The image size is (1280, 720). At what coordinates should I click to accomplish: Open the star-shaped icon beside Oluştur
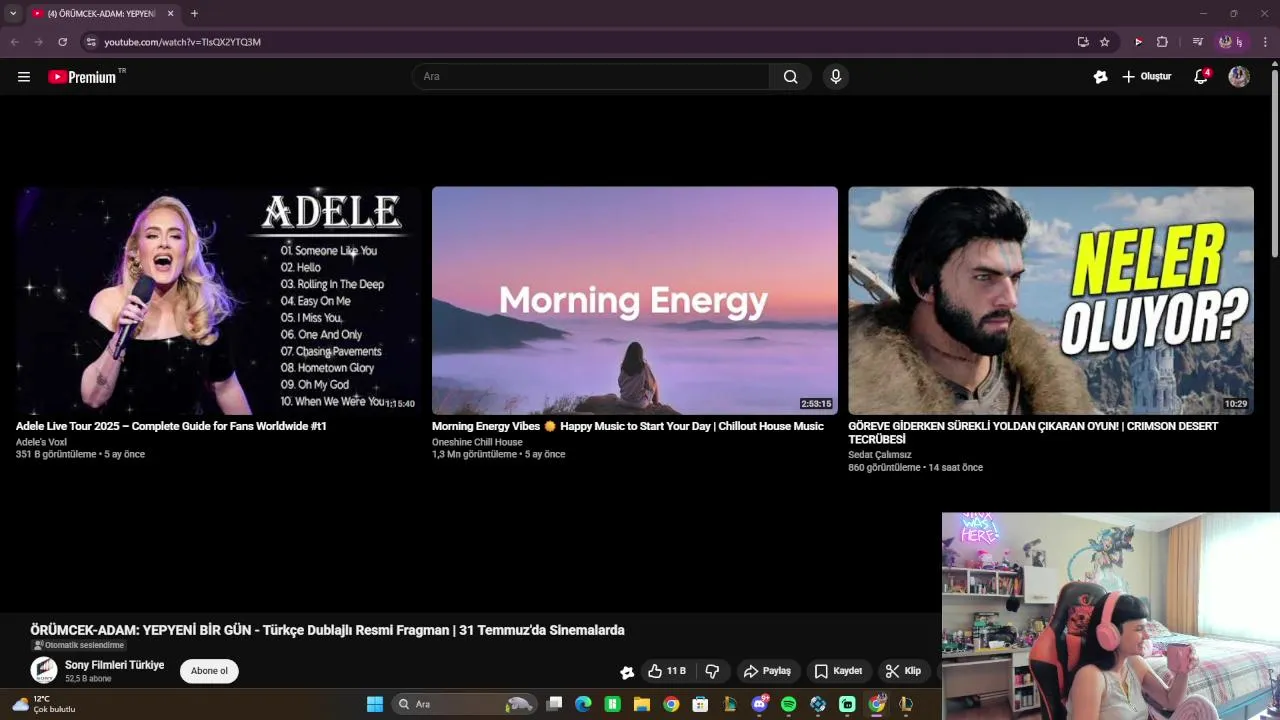coord(1101,77)
